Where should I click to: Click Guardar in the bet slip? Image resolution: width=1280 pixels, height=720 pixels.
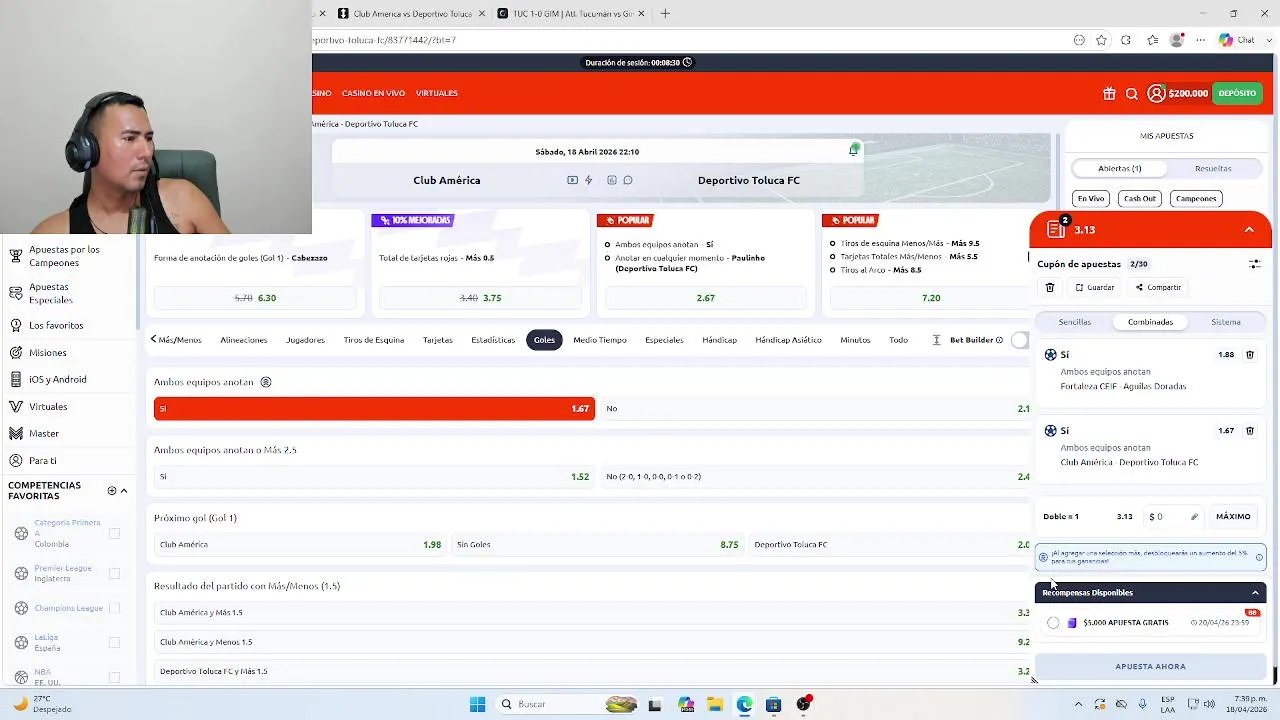coord(1095,288)
